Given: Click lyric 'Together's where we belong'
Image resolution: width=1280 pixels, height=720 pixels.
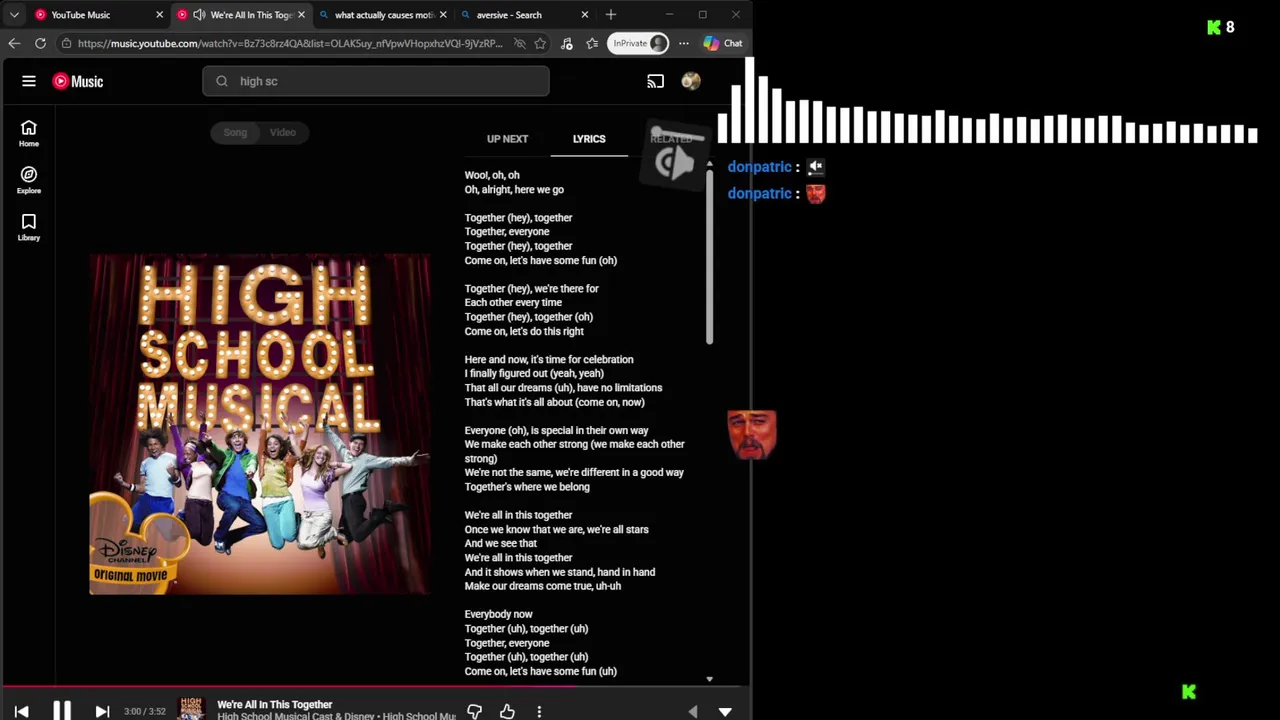Looking at the screenshot, I should [527, 487].
